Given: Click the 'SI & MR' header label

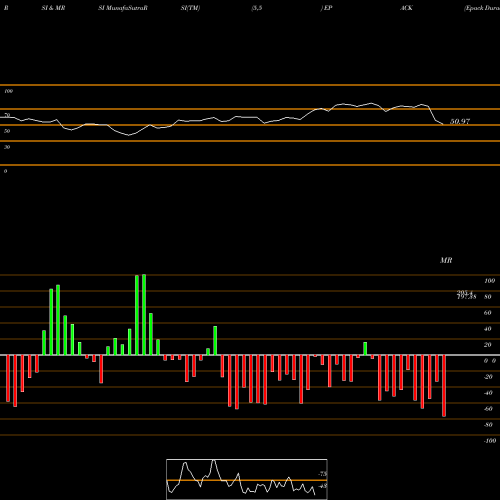Looking at the screenshot, I should [x=53, y=8].
